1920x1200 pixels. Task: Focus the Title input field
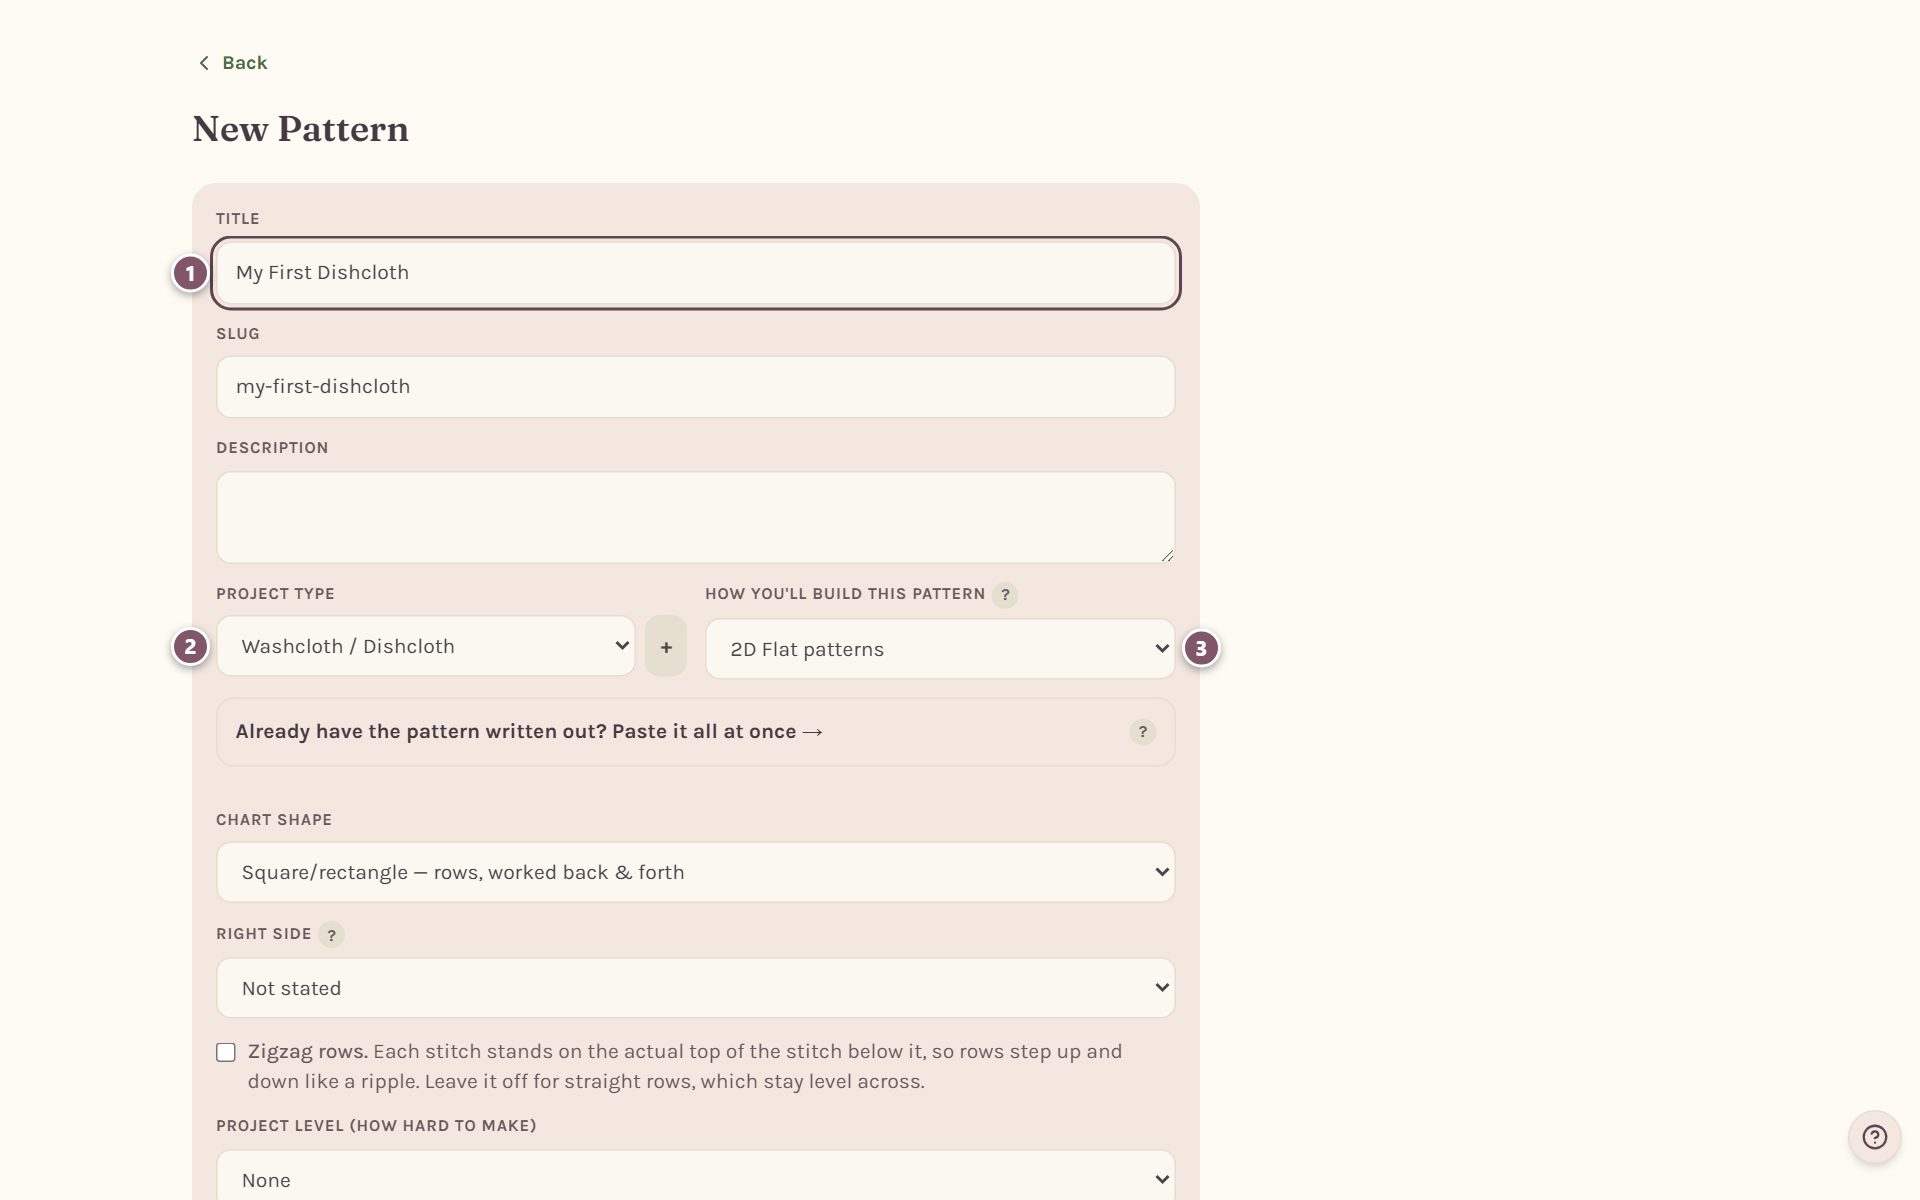point(696,273)
